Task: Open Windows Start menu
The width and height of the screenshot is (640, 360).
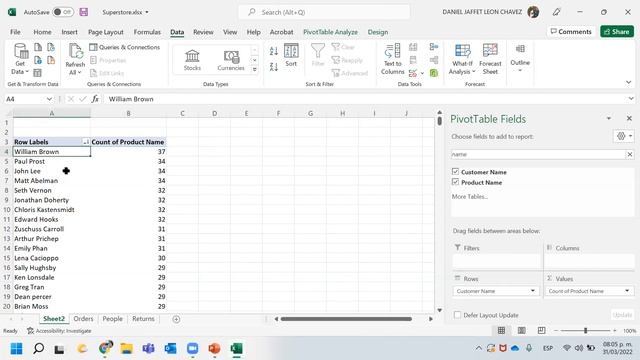Action: (x=17, y=349)
